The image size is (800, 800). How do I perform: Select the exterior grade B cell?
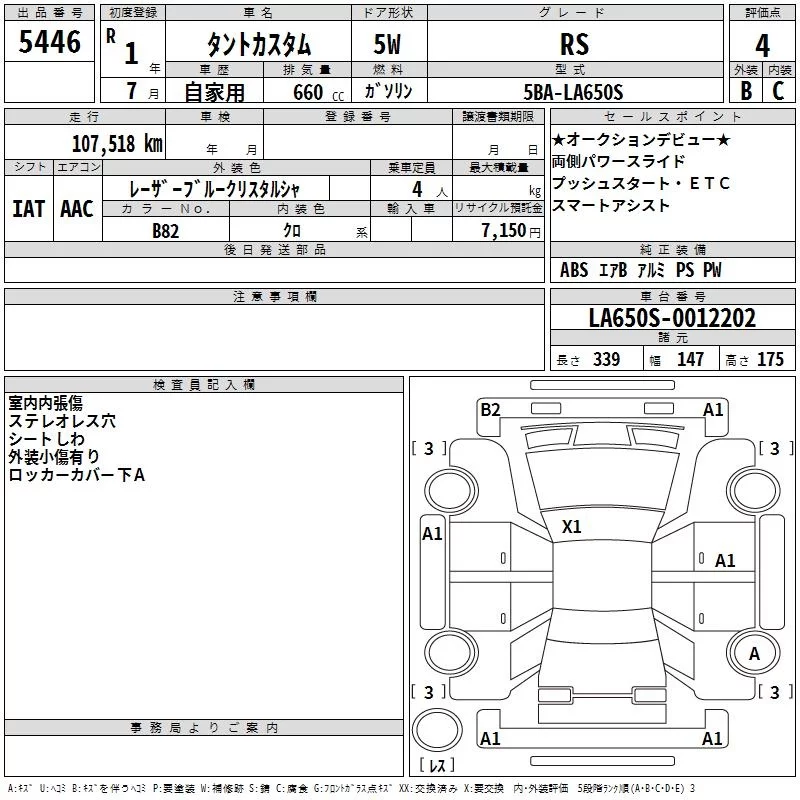745,91
